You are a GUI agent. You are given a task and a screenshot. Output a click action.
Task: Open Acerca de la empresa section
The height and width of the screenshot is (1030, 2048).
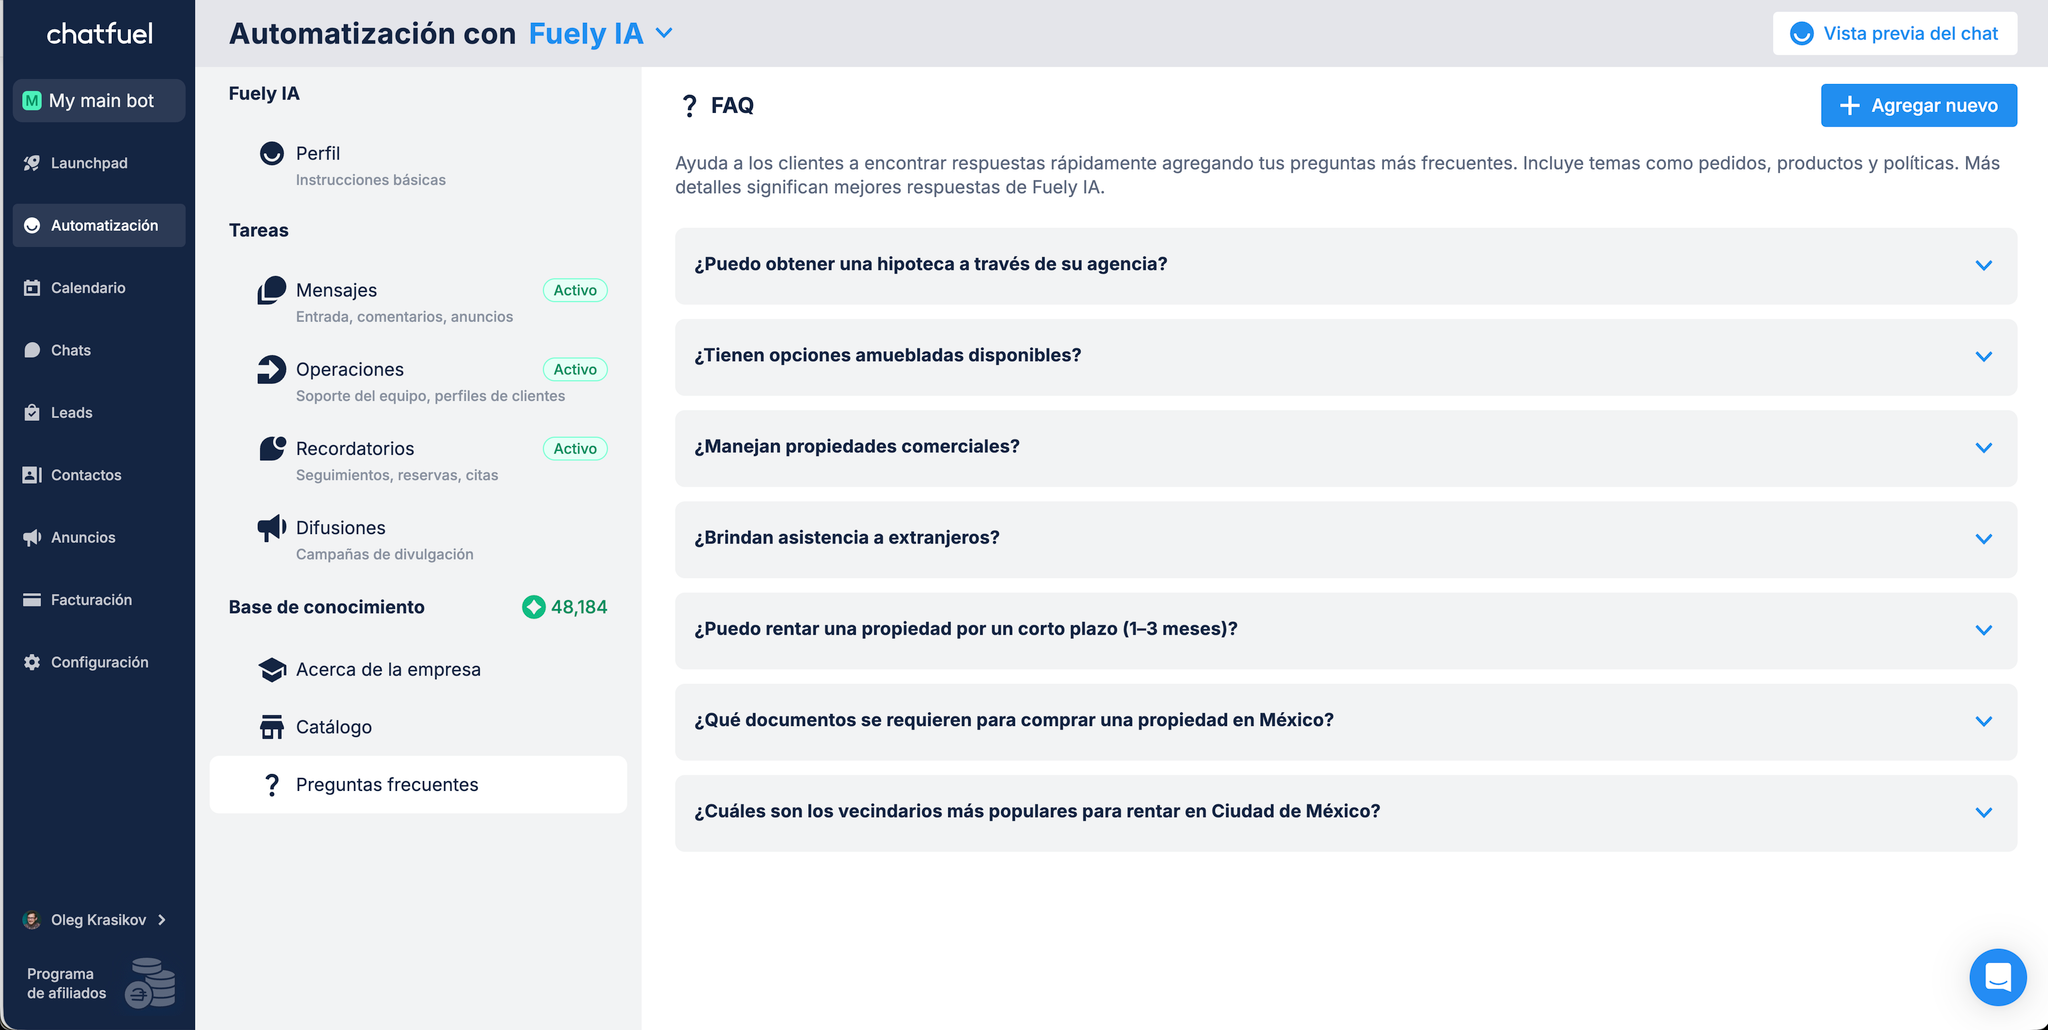(388, 670)
